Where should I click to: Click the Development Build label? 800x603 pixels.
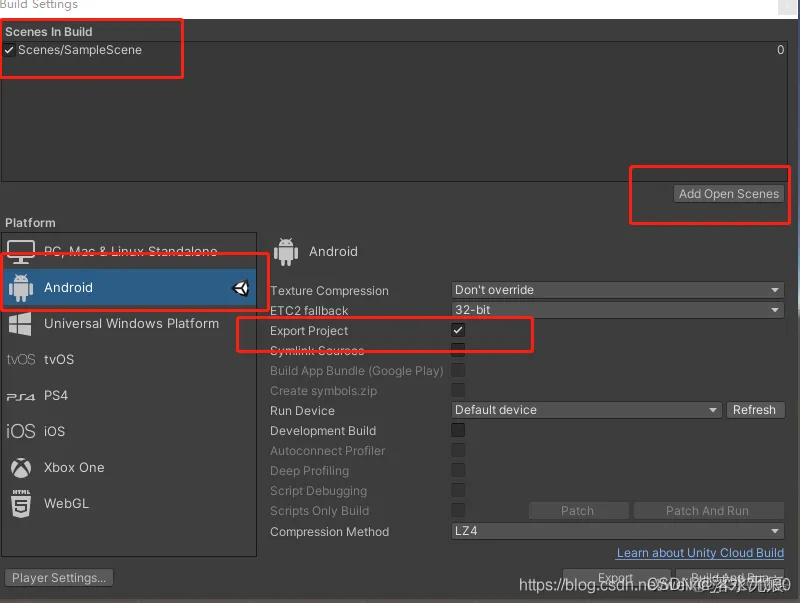click(323, 431)
